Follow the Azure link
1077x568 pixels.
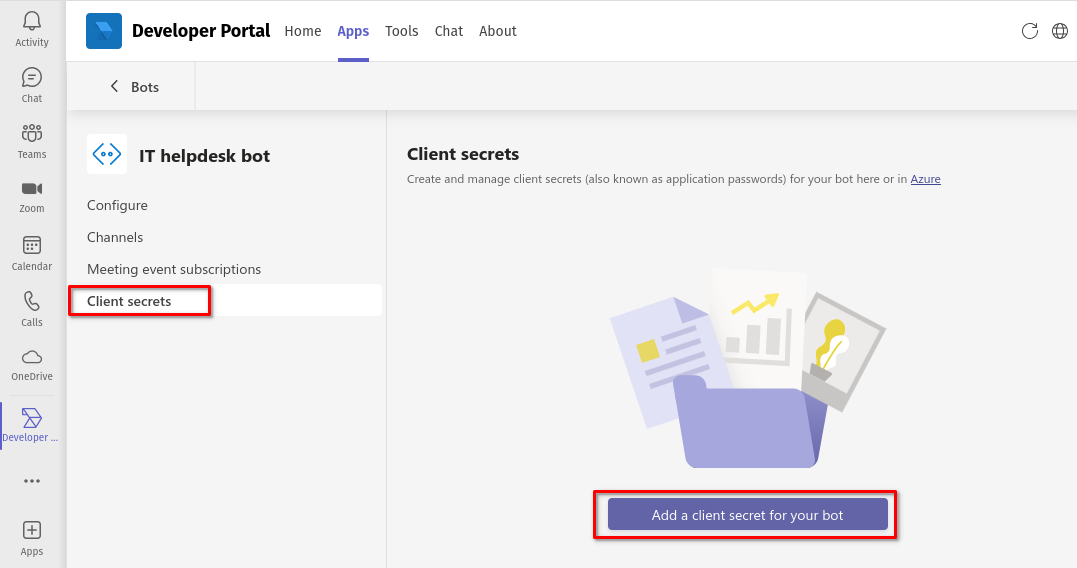point(925,179)
